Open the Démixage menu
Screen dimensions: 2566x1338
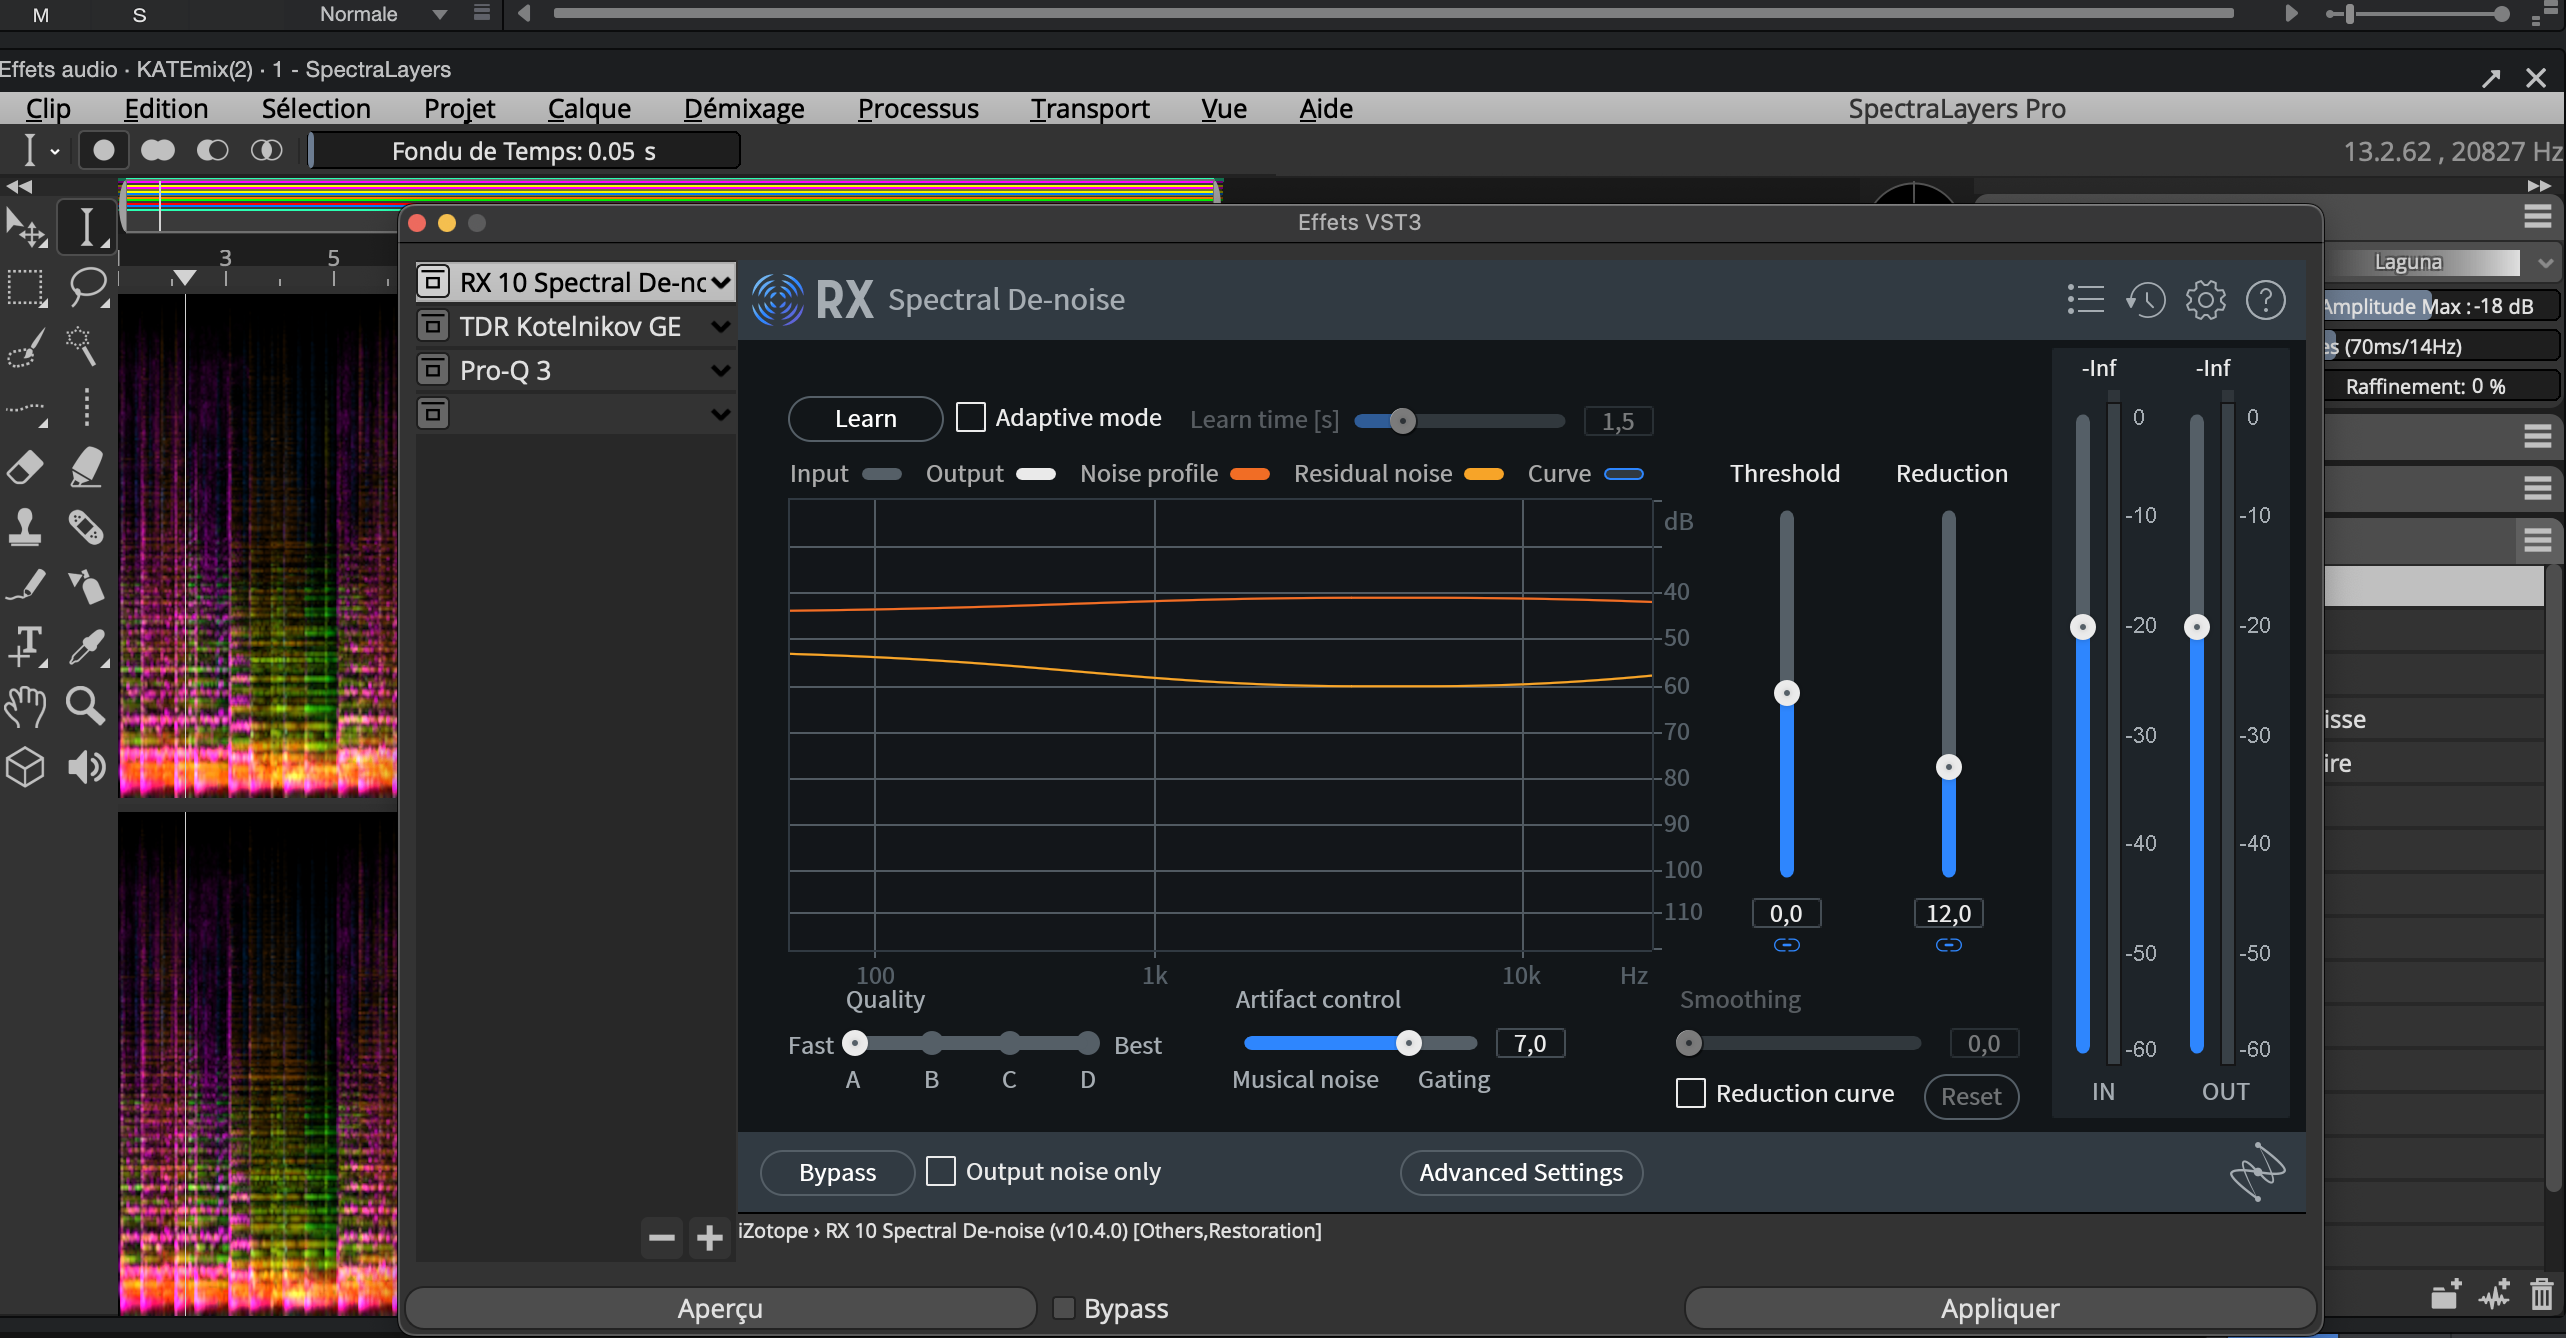744,108
